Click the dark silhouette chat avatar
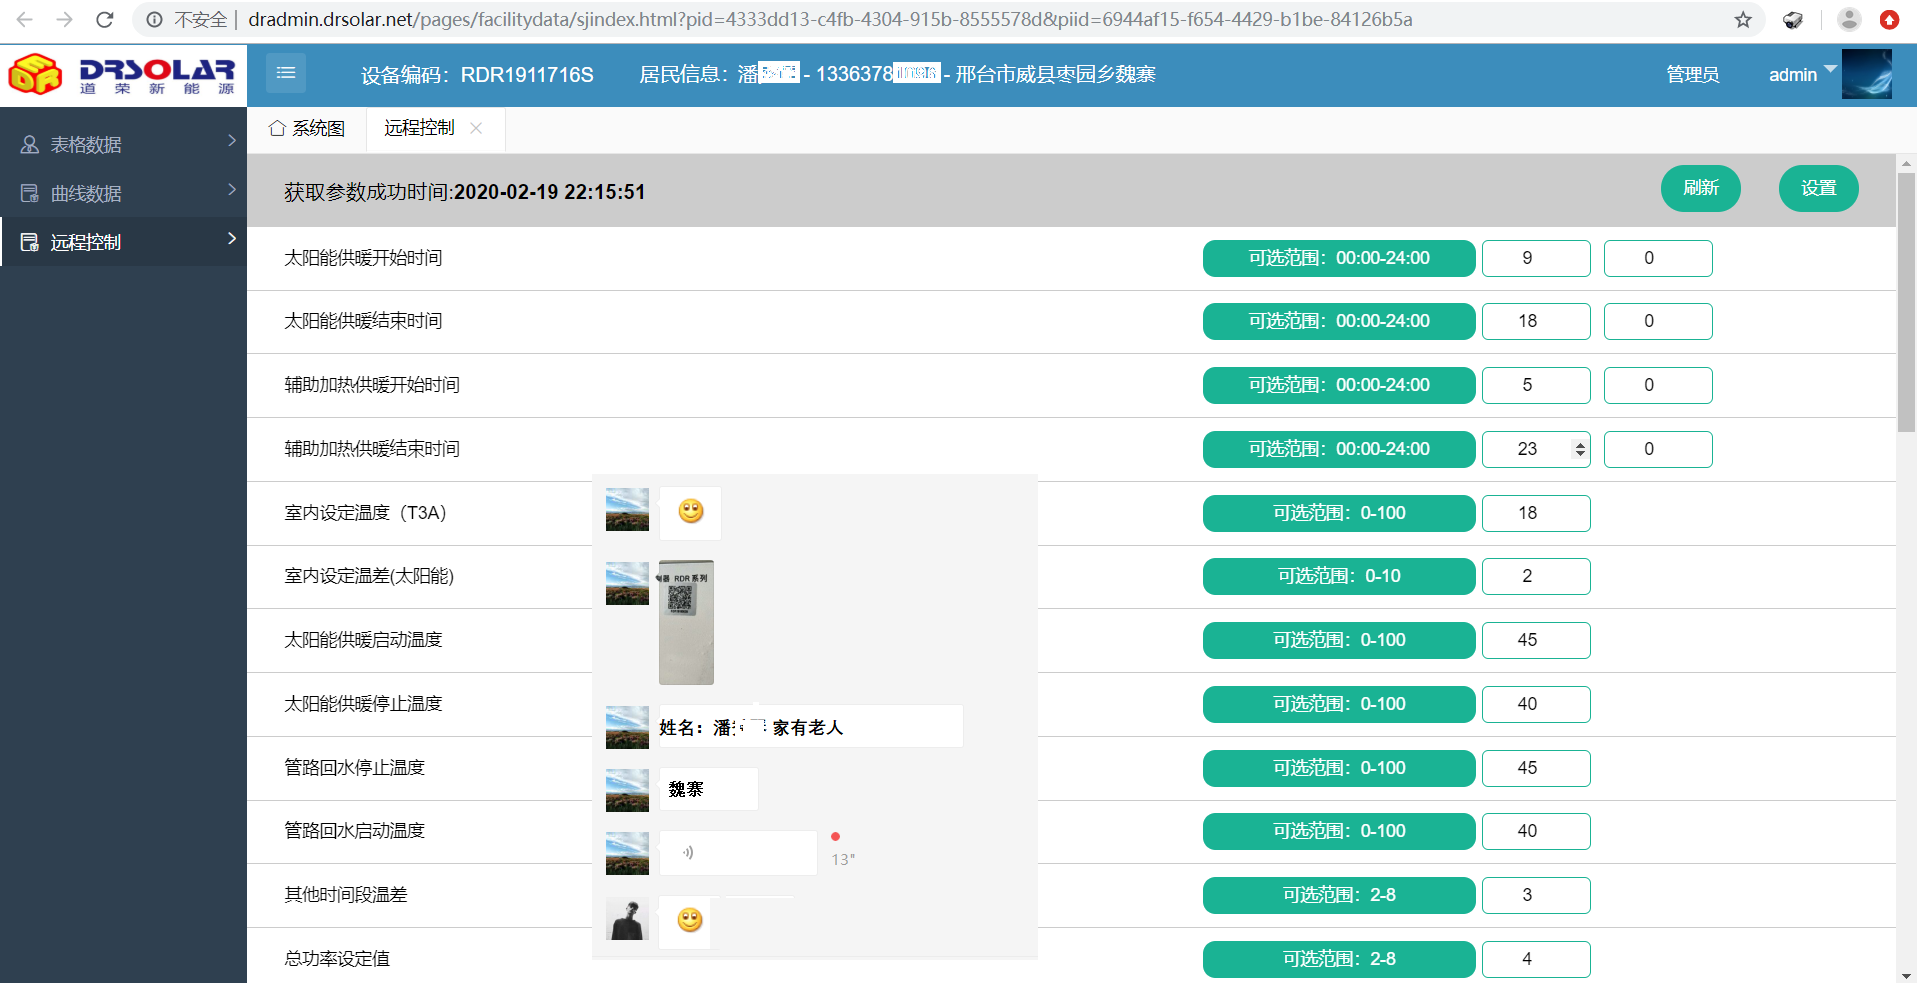This screenshot has width=1917, height=983. click(x=627, y=918)
